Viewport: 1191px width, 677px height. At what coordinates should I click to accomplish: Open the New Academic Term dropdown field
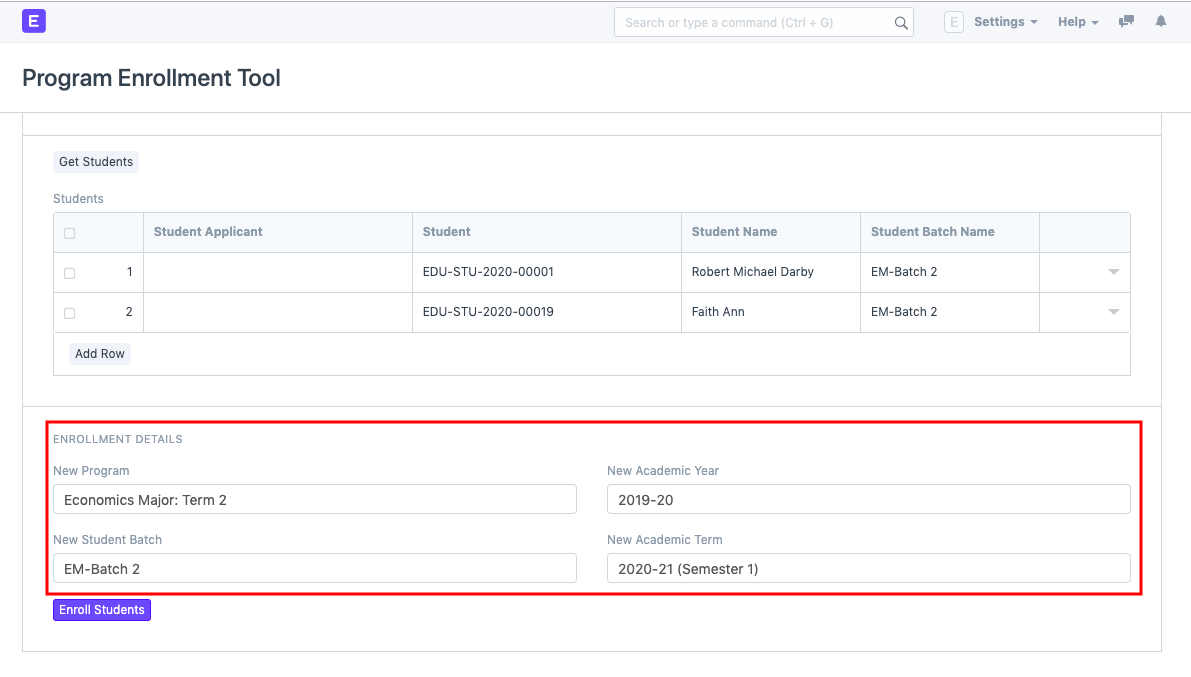[x=868, y=568]
